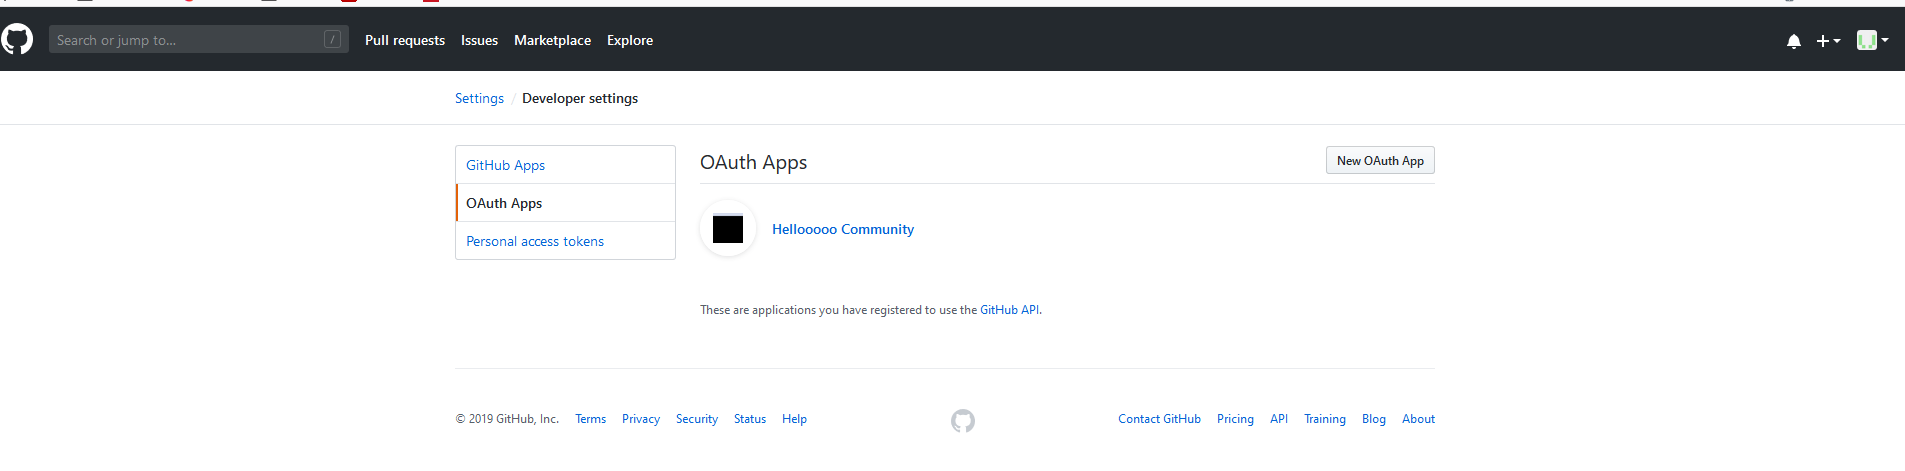This screenshot has width=1905, height=471.
Task: Open the Status footer link
Action: 750,419
